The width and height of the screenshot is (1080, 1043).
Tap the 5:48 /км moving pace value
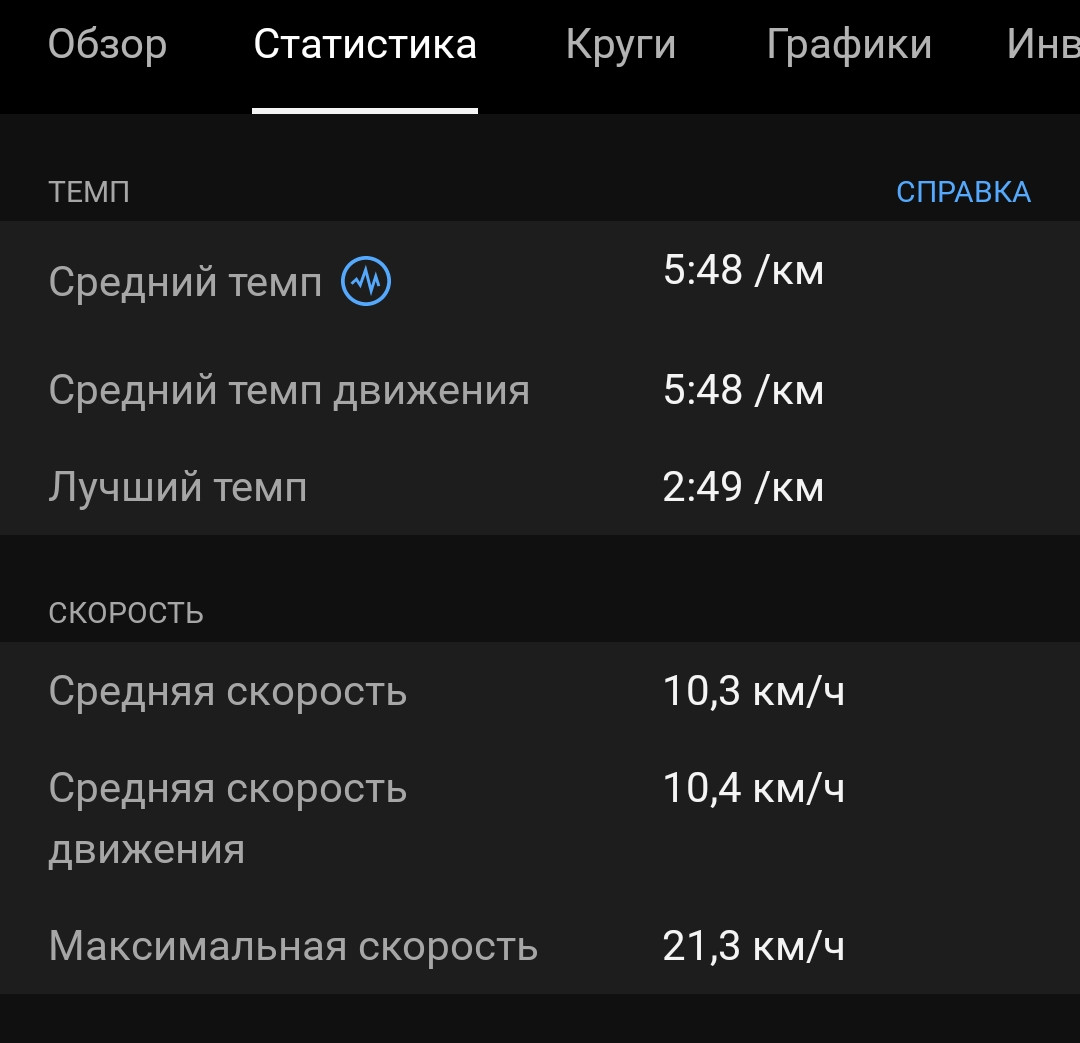coord(743,390)
